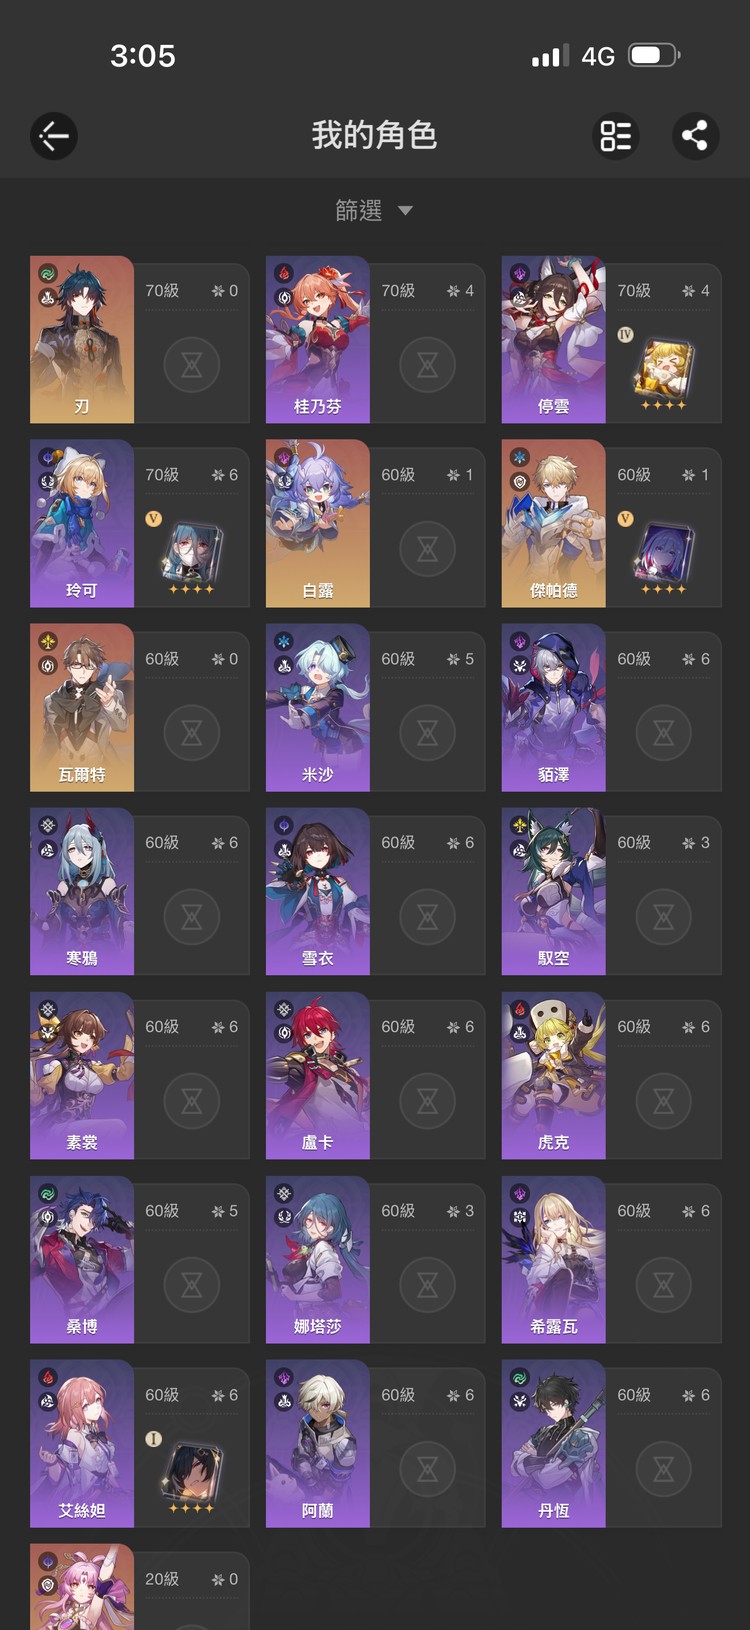Tap the empty light cone slot for 刃
This screenshot has height=1630, width=750.
192,365
